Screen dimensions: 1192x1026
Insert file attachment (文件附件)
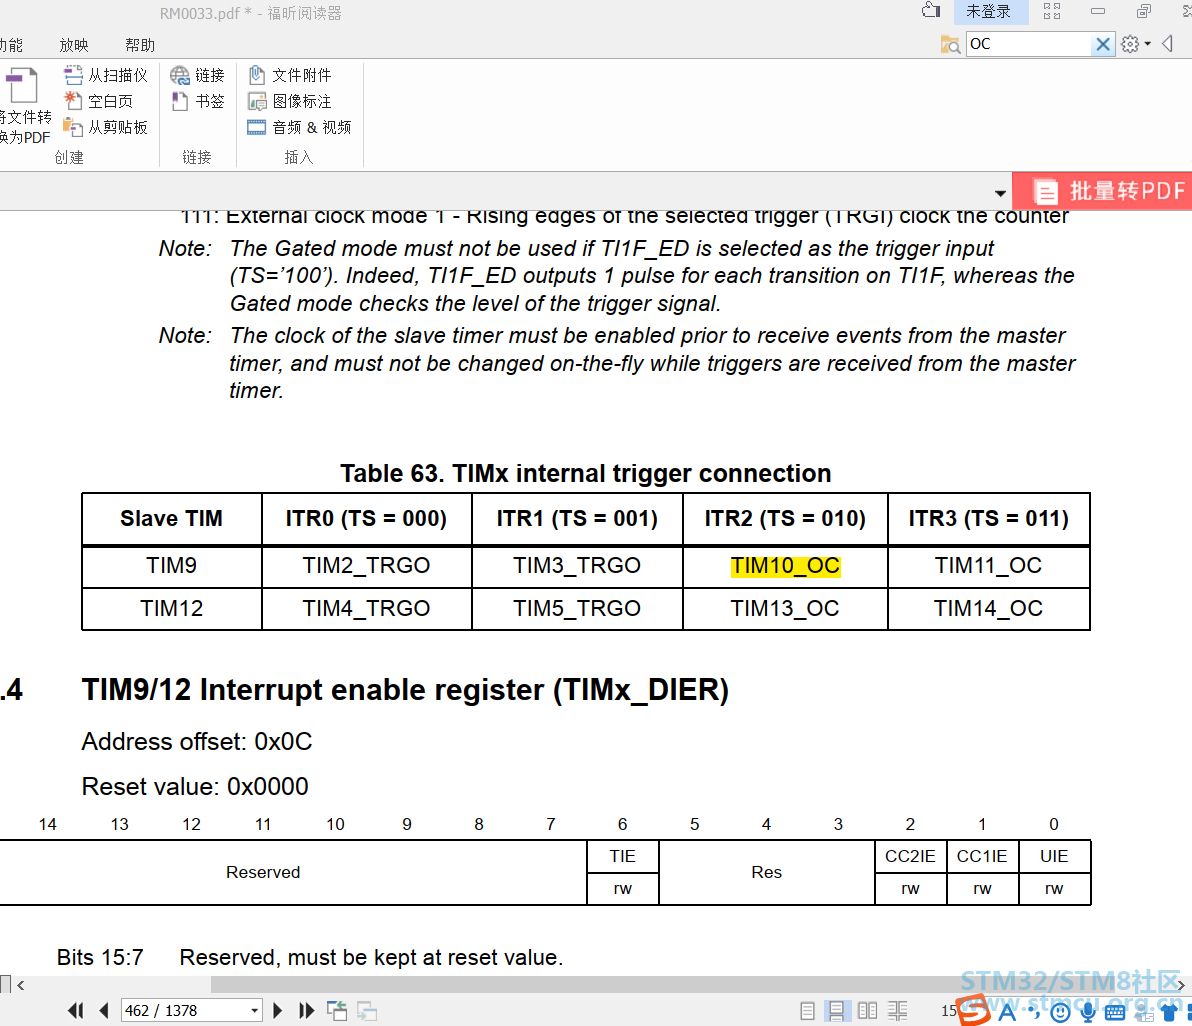pyautogui.click(x=290, y=75)
